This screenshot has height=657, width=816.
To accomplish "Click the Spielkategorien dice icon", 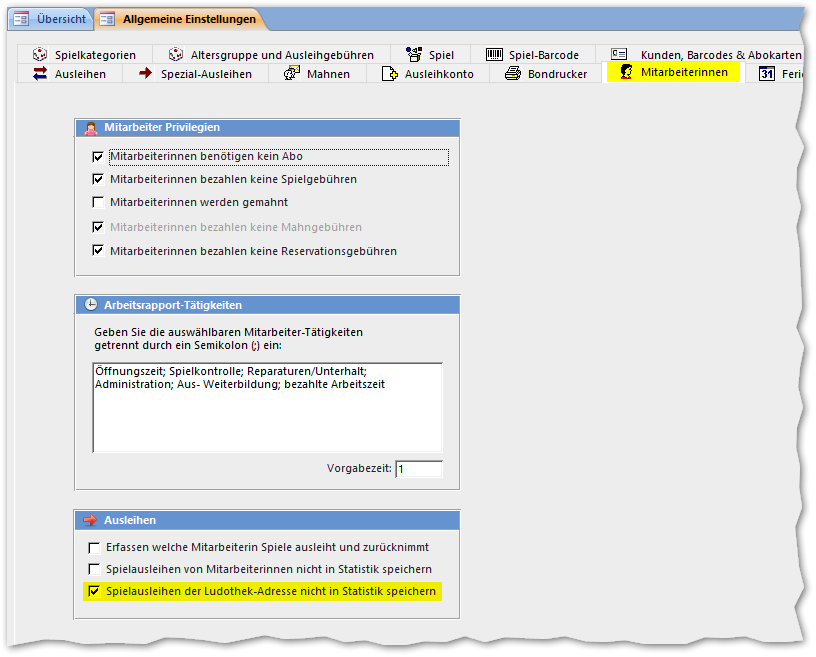I will (40, 54).
